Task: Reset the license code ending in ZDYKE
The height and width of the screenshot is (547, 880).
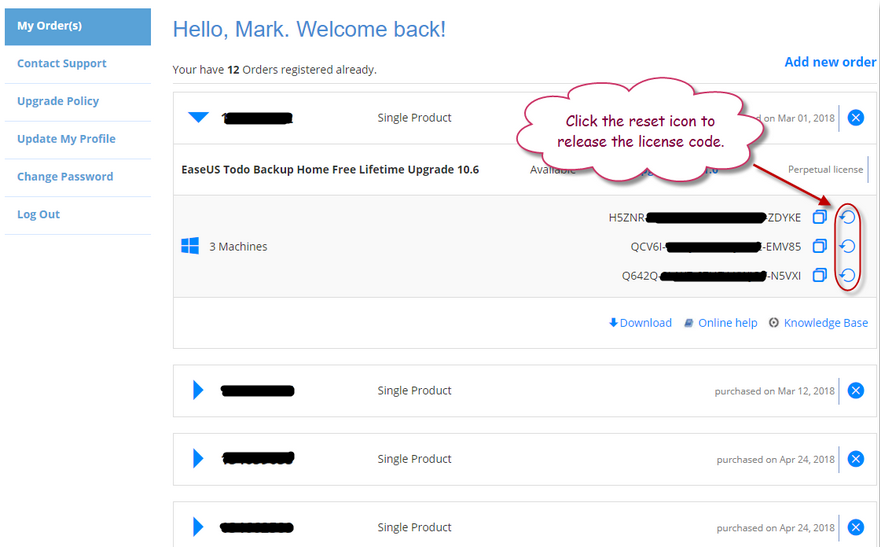Action: (x=847, y=217)
